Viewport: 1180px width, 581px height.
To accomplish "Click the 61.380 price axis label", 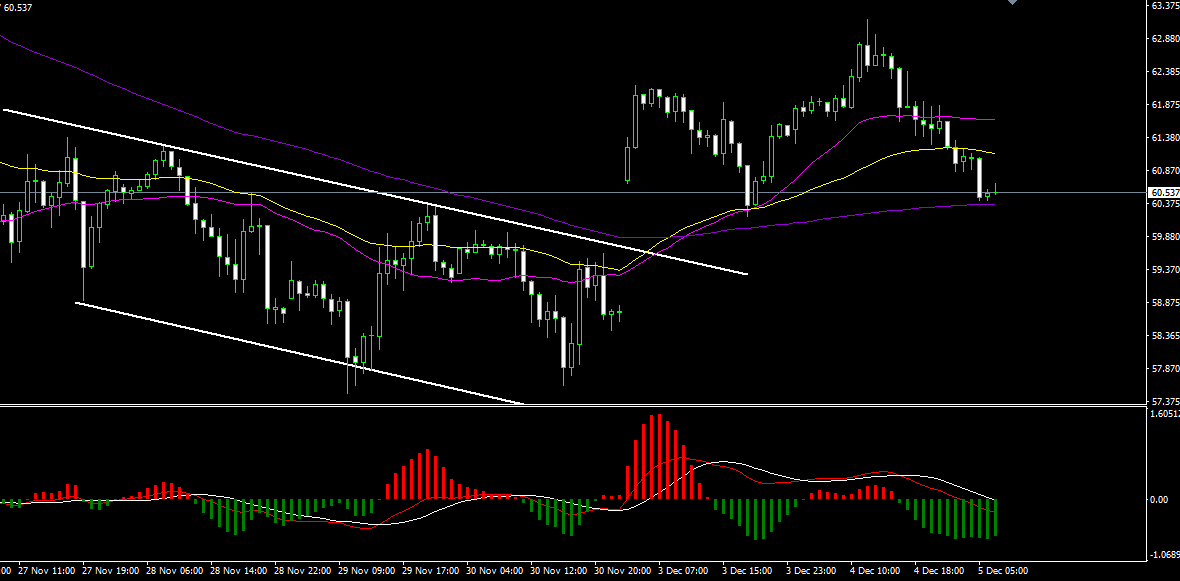I will point(1165,138).
